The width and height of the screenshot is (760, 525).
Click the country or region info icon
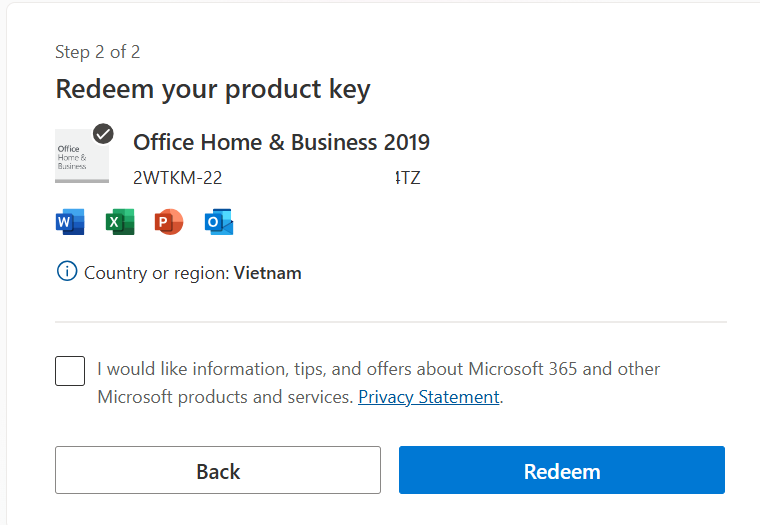pyautogui.click(x=67, y=271)
